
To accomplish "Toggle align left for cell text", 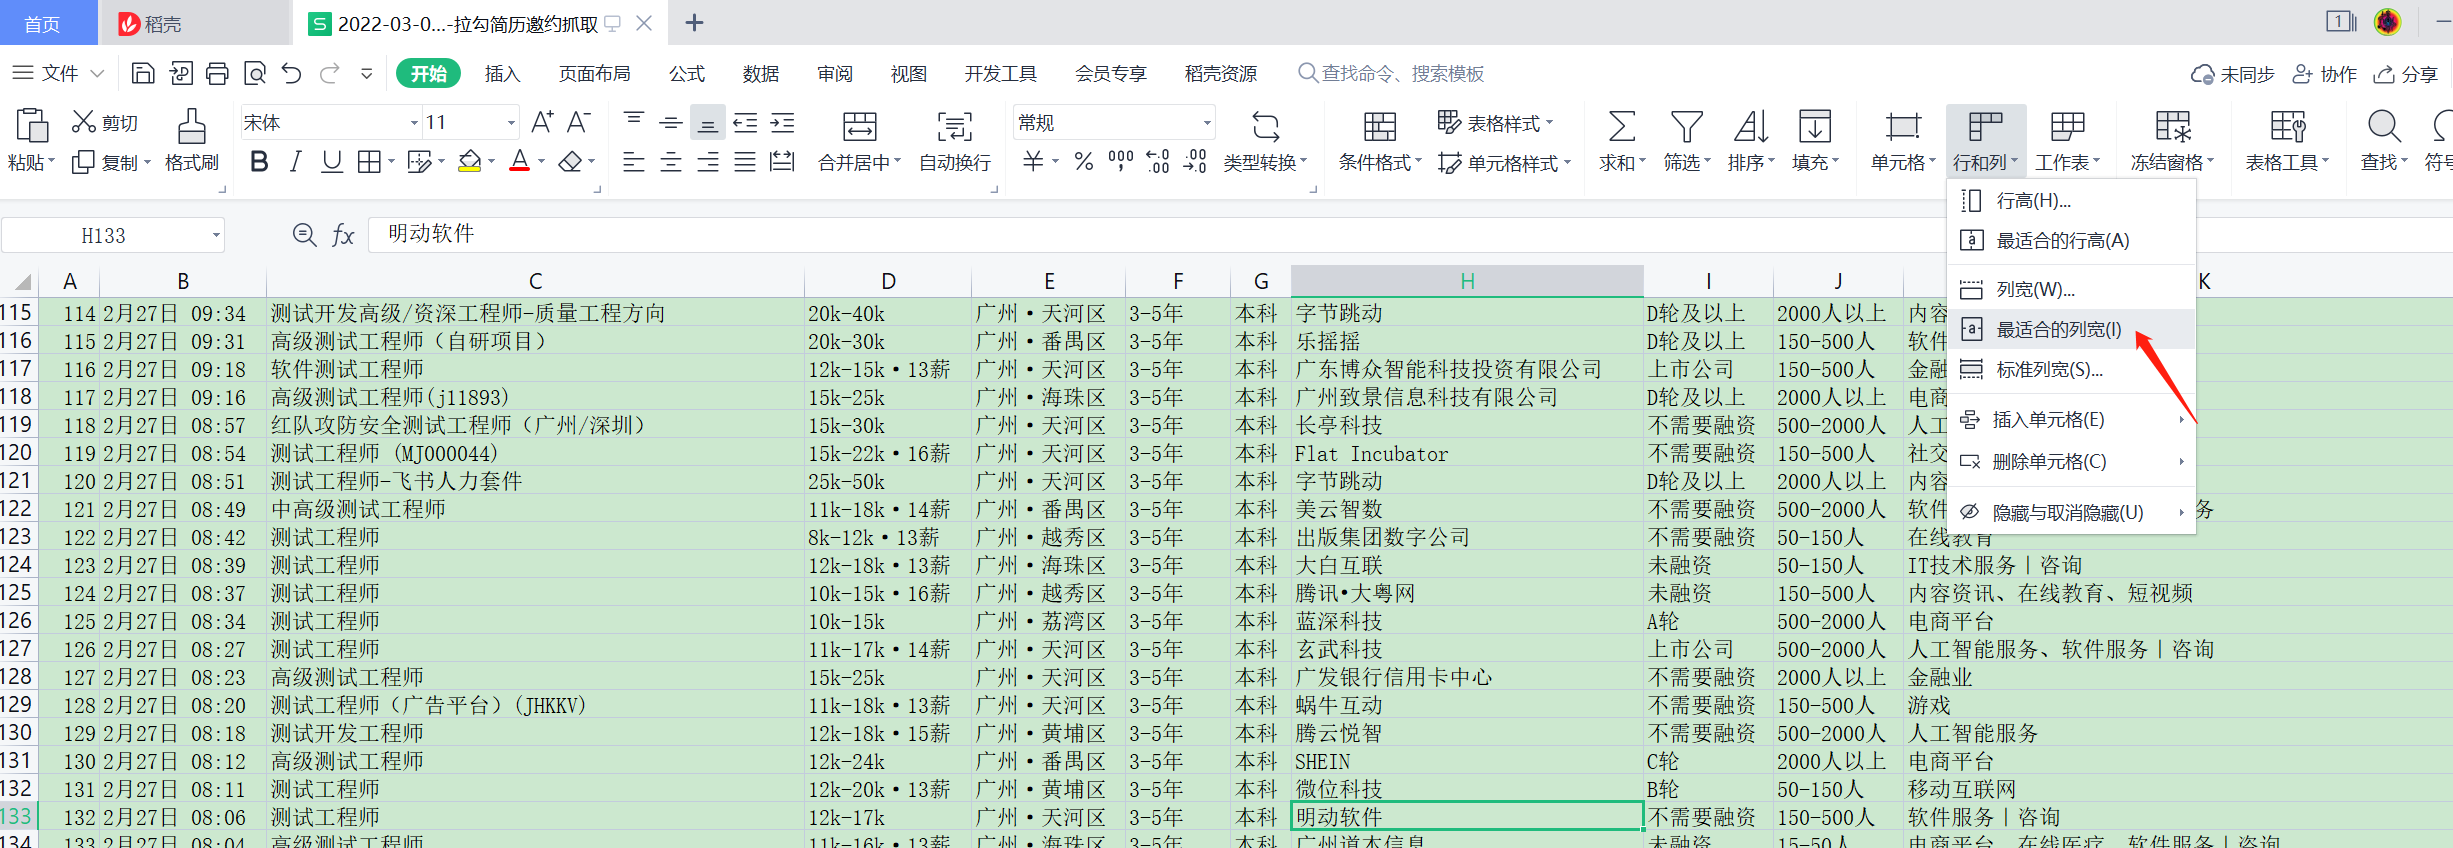I will (634, 161).
